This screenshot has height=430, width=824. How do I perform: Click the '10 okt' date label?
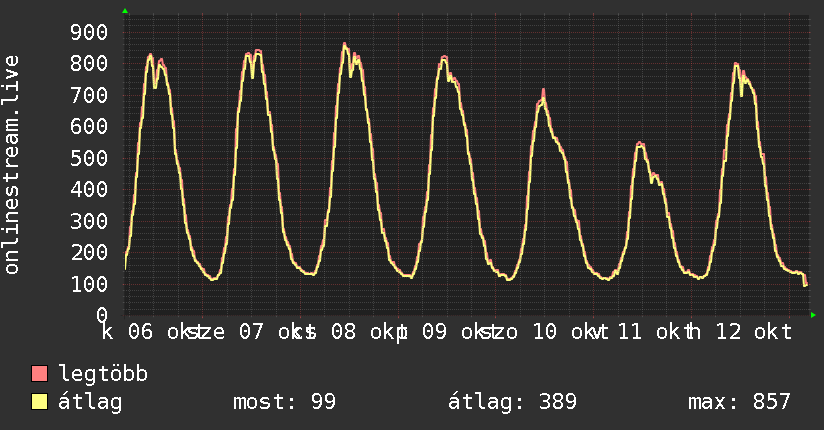coord(570,332)
